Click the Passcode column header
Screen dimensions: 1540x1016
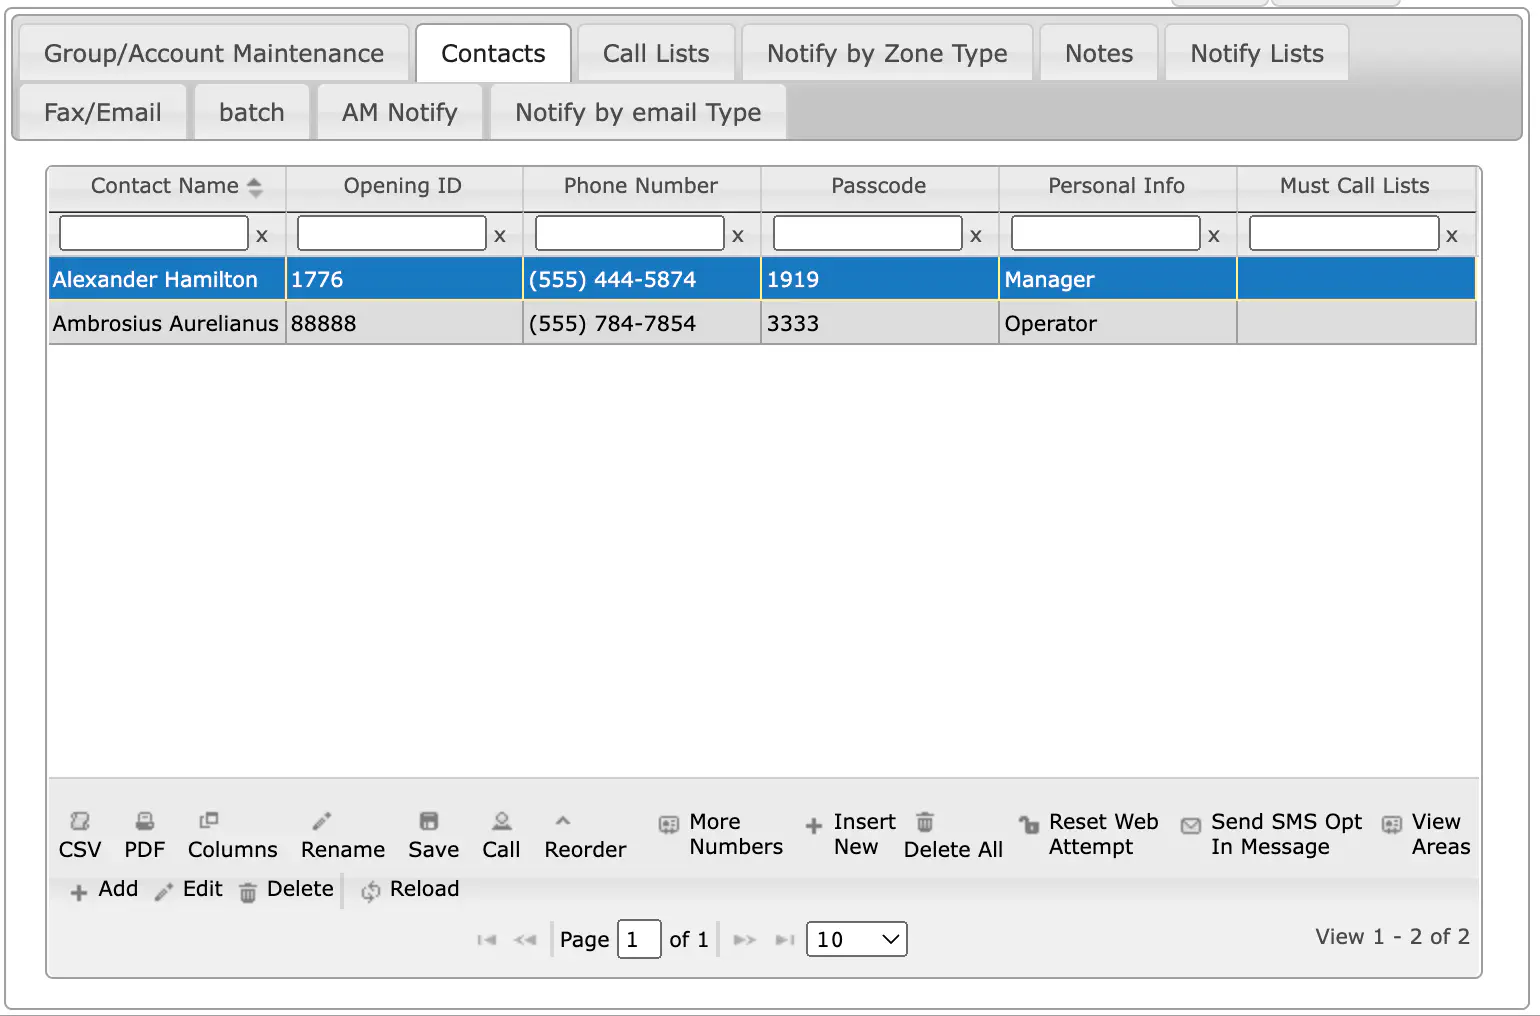click(879, 186)
